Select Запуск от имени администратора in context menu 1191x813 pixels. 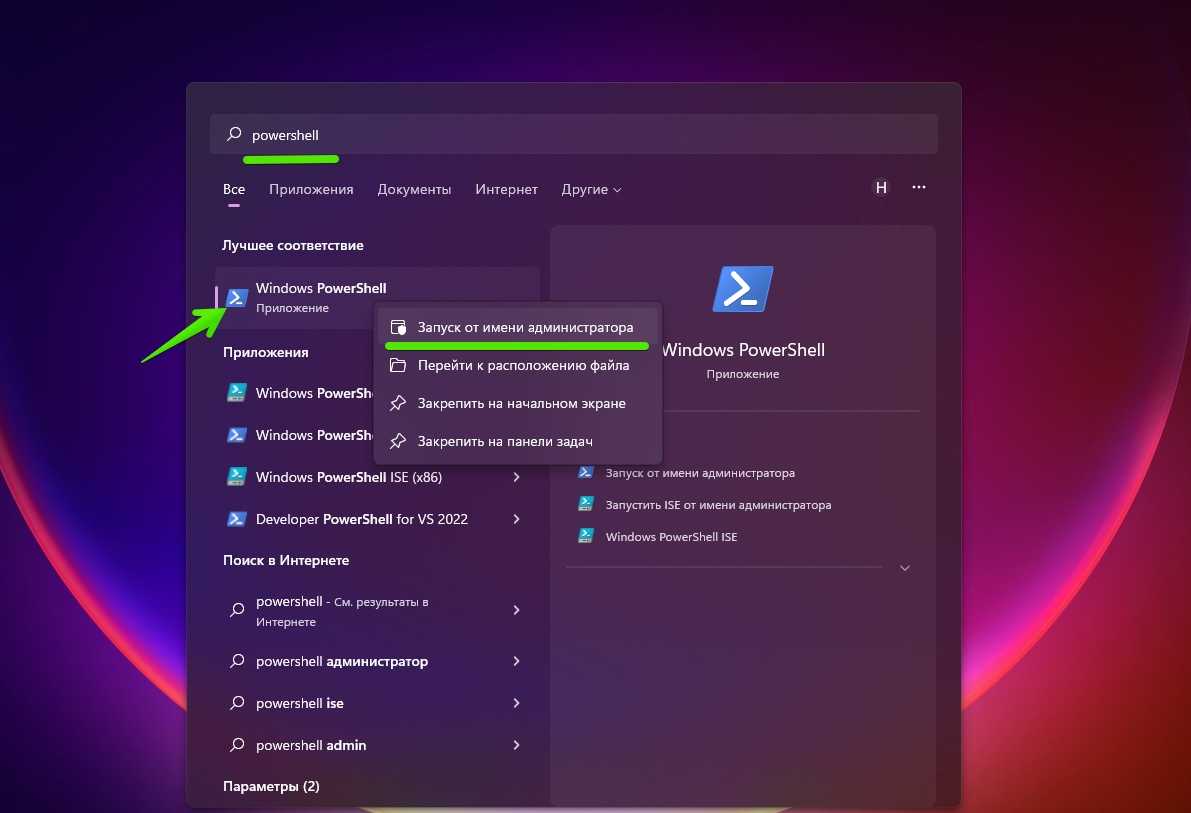[x=517, y=327]
